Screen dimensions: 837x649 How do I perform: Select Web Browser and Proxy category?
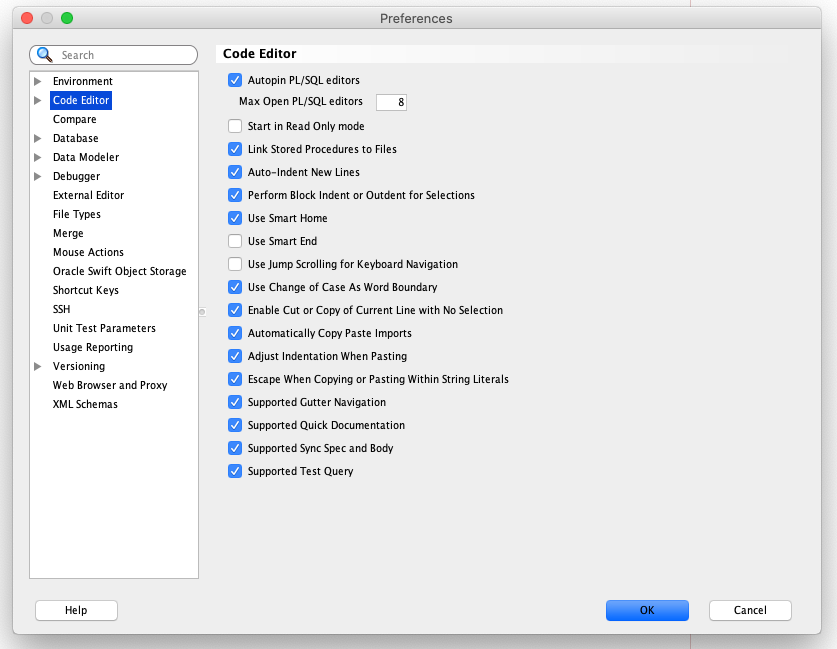tap(110, 385)
